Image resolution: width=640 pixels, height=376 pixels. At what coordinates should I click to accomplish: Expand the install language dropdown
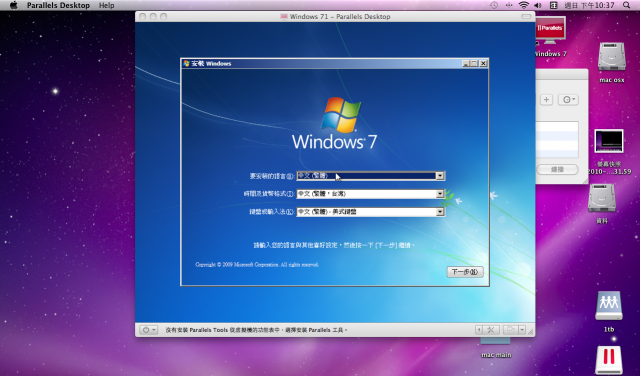pyautogui.click(x=440, y=176)
